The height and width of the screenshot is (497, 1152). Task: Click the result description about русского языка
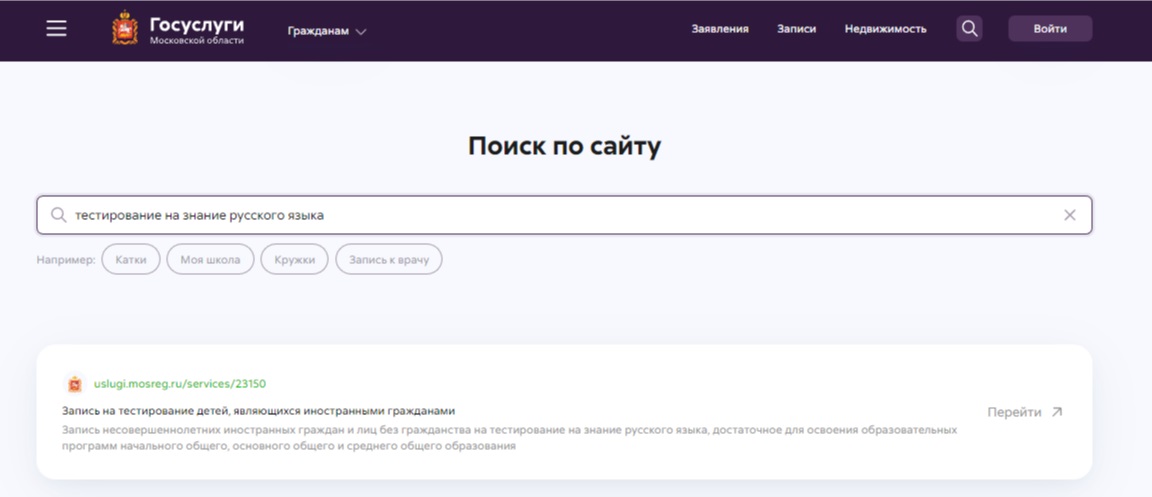(510, 437)
